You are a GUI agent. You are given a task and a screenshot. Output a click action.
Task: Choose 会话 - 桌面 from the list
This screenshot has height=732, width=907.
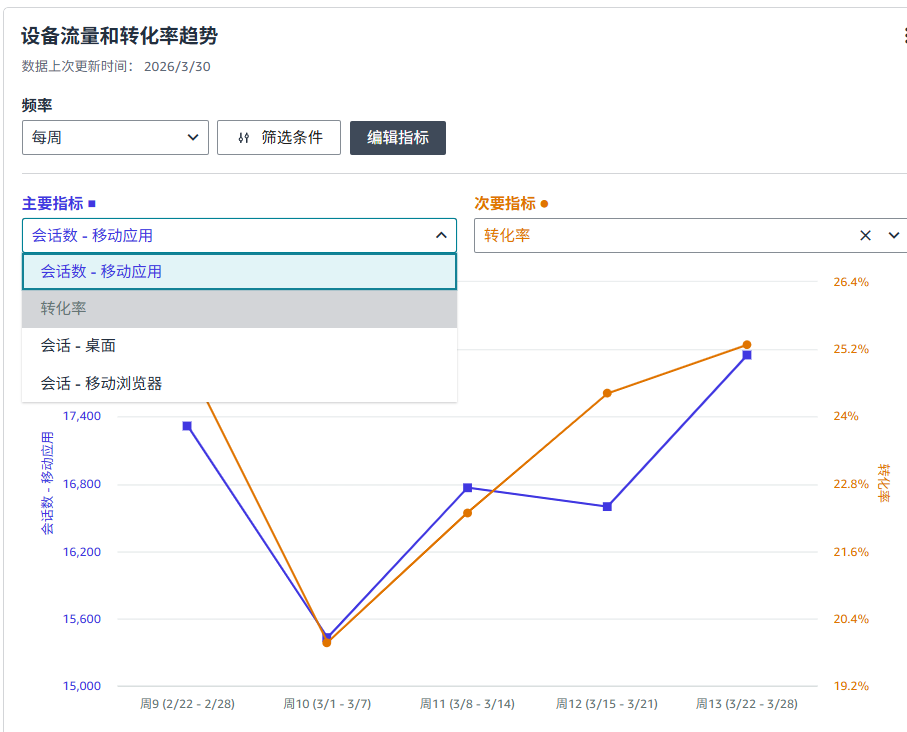(239, 346)
